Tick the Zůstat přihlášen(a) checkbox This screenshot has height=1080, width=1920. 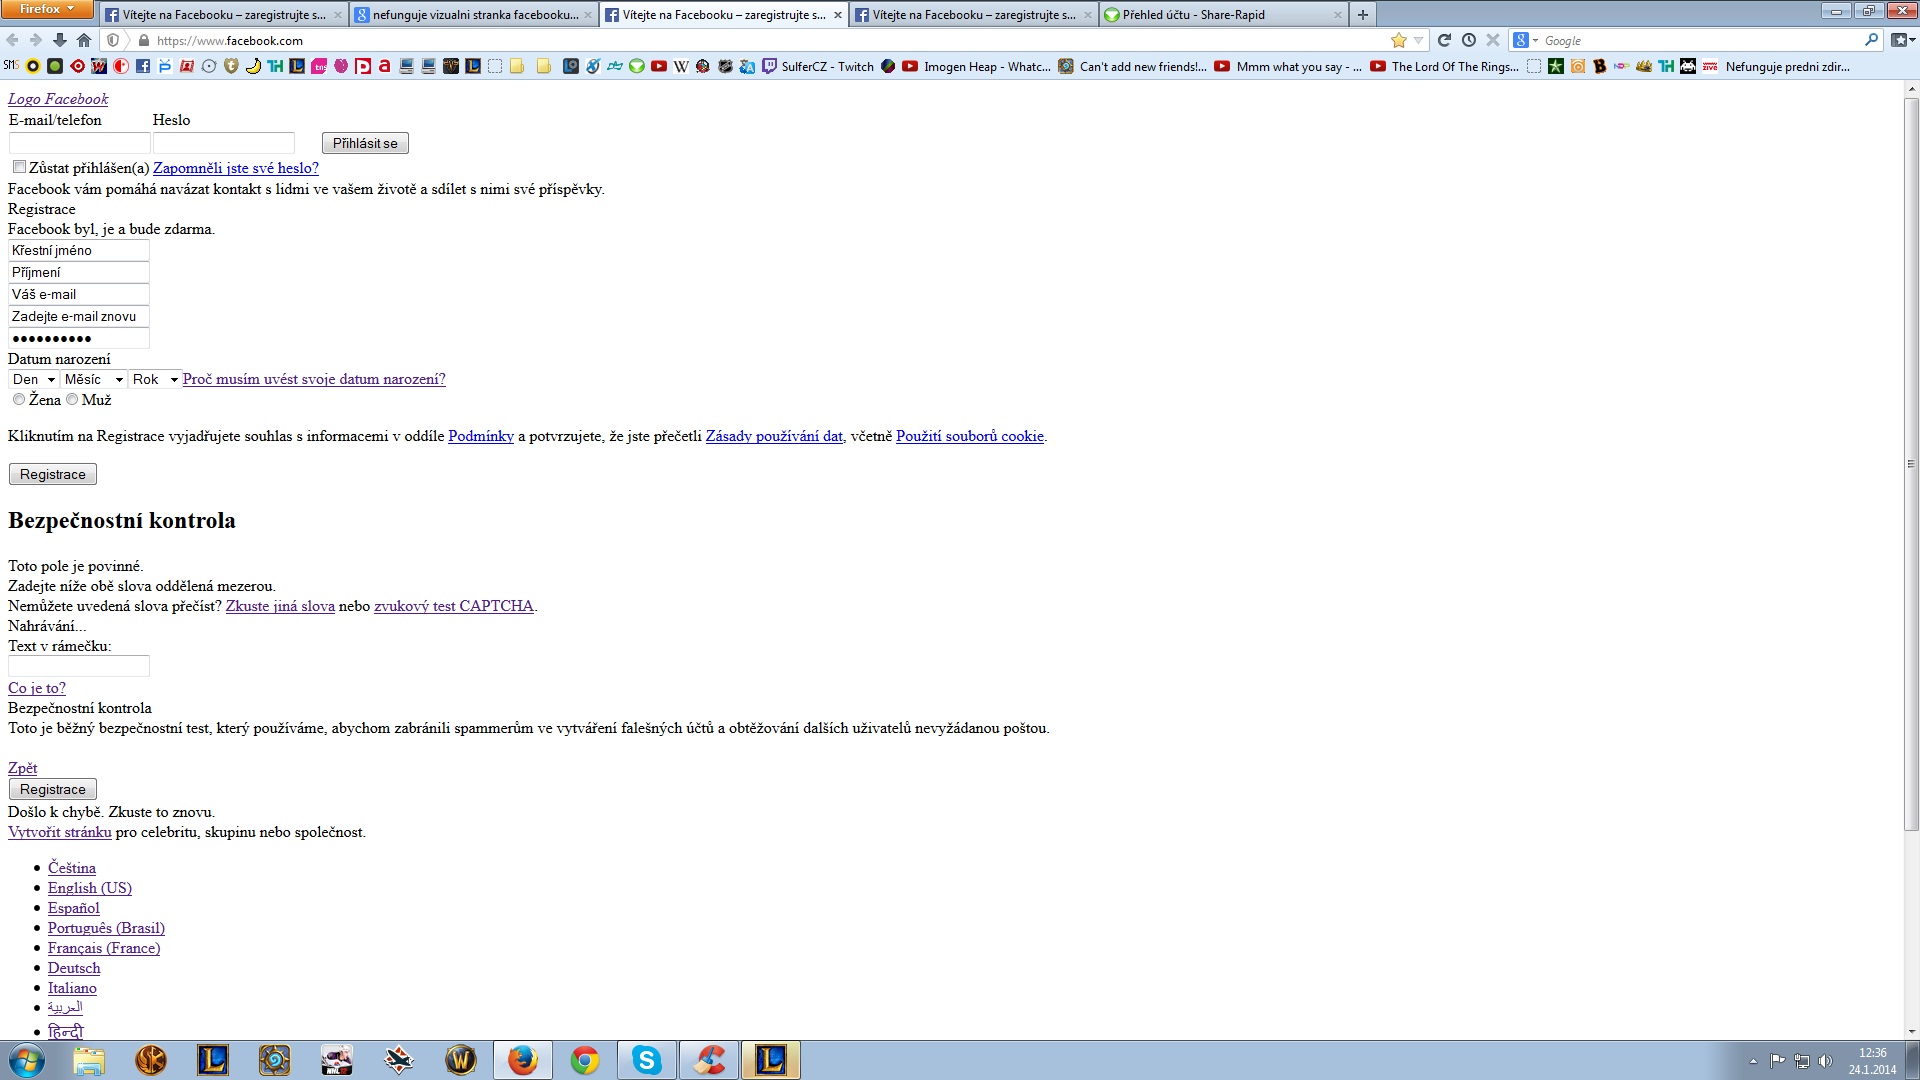point(19,167)
